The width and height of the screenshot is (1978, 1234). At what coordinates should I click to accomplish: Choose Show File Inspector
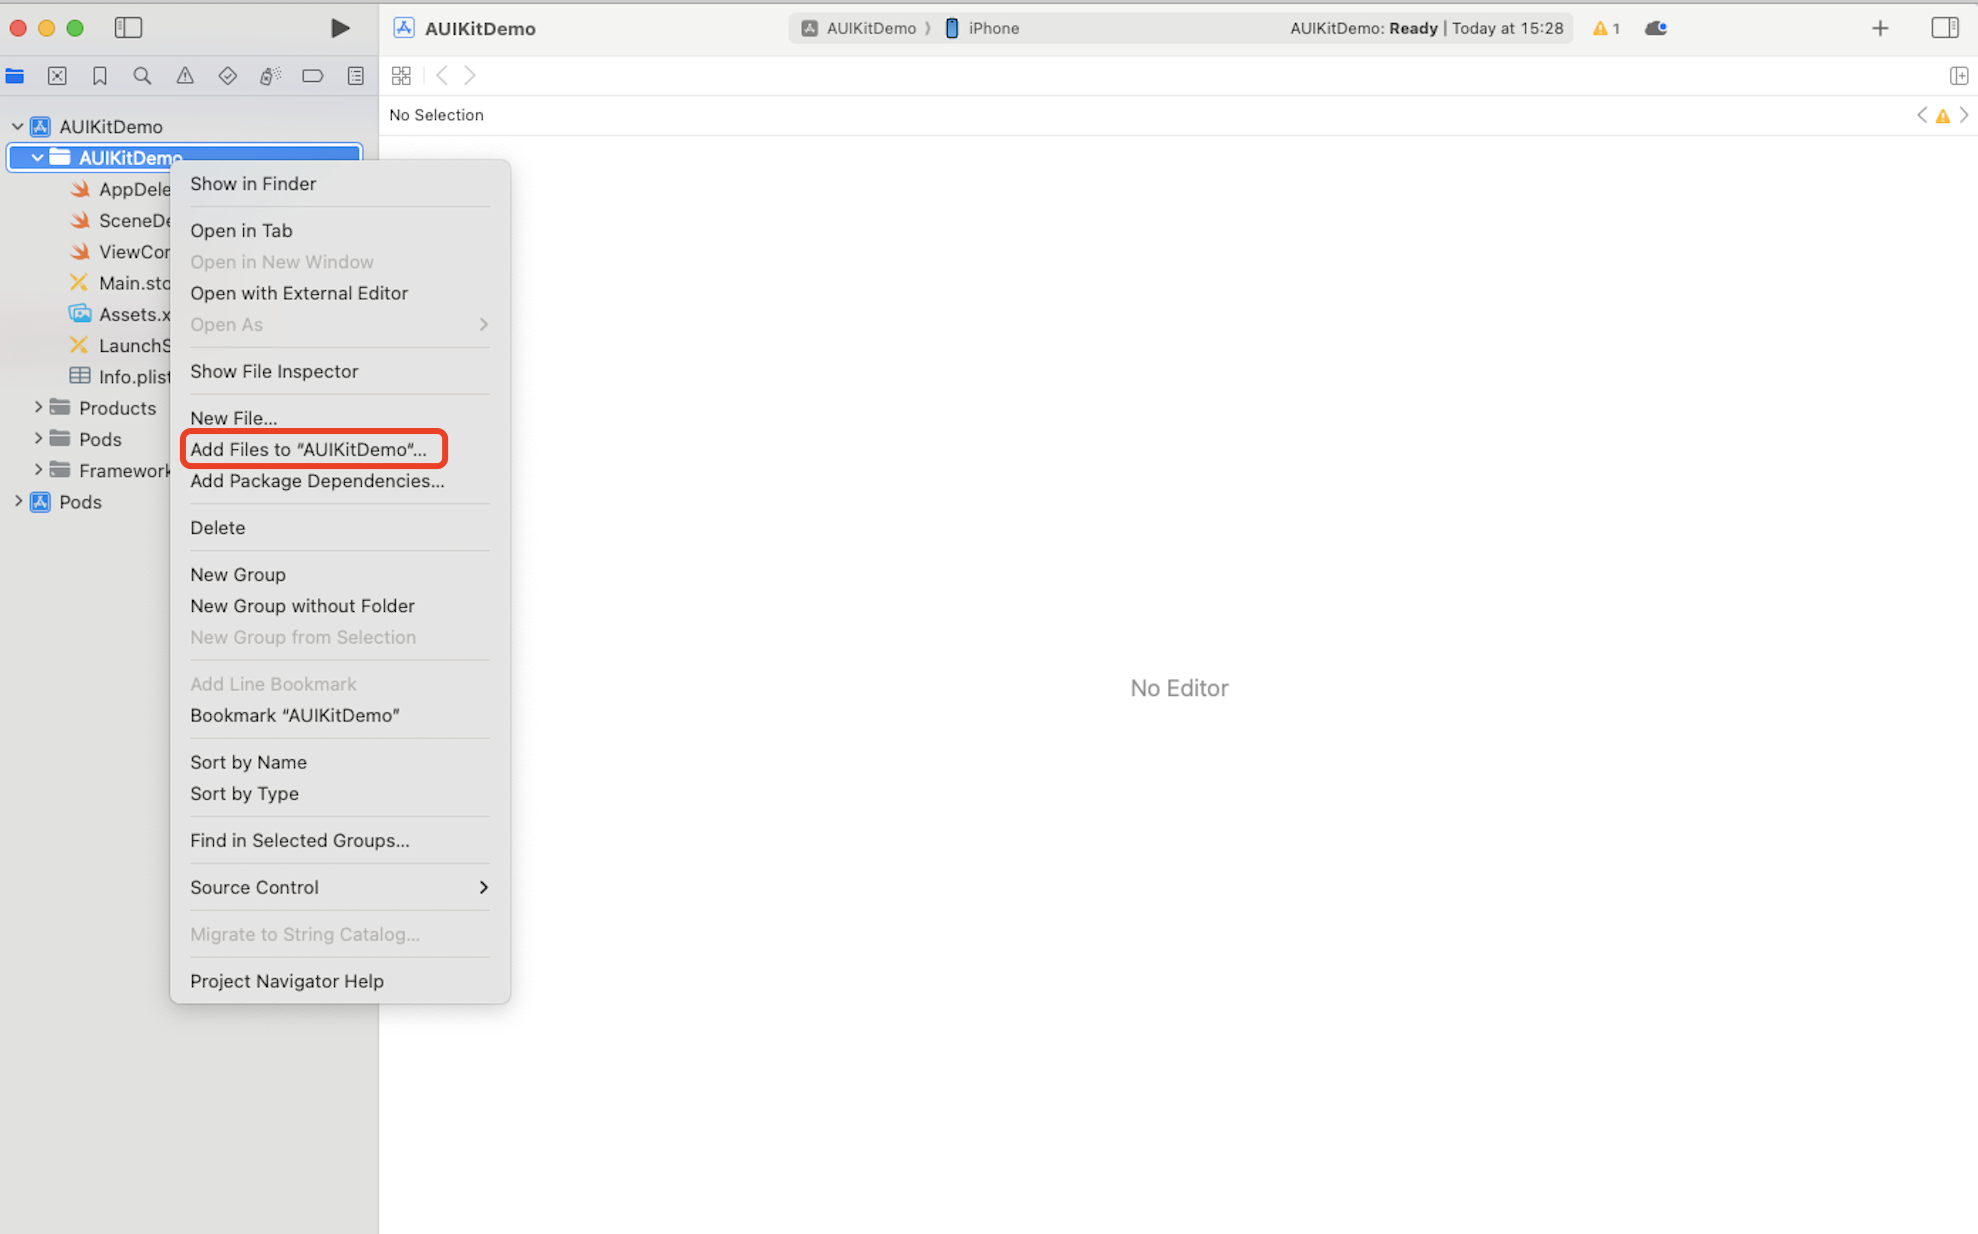340,371
